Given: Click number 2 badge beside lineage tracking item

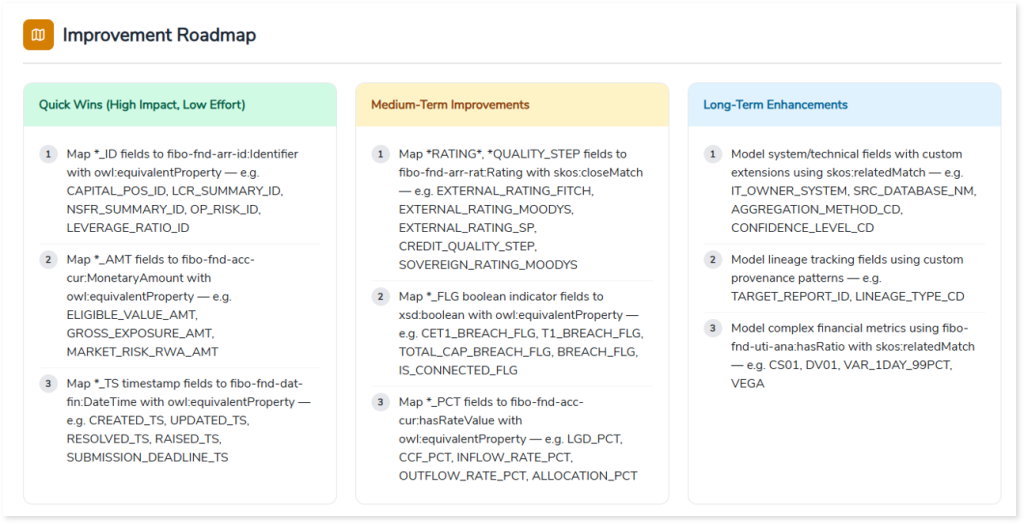Looking at the screenshot, I should coord(712,260).
